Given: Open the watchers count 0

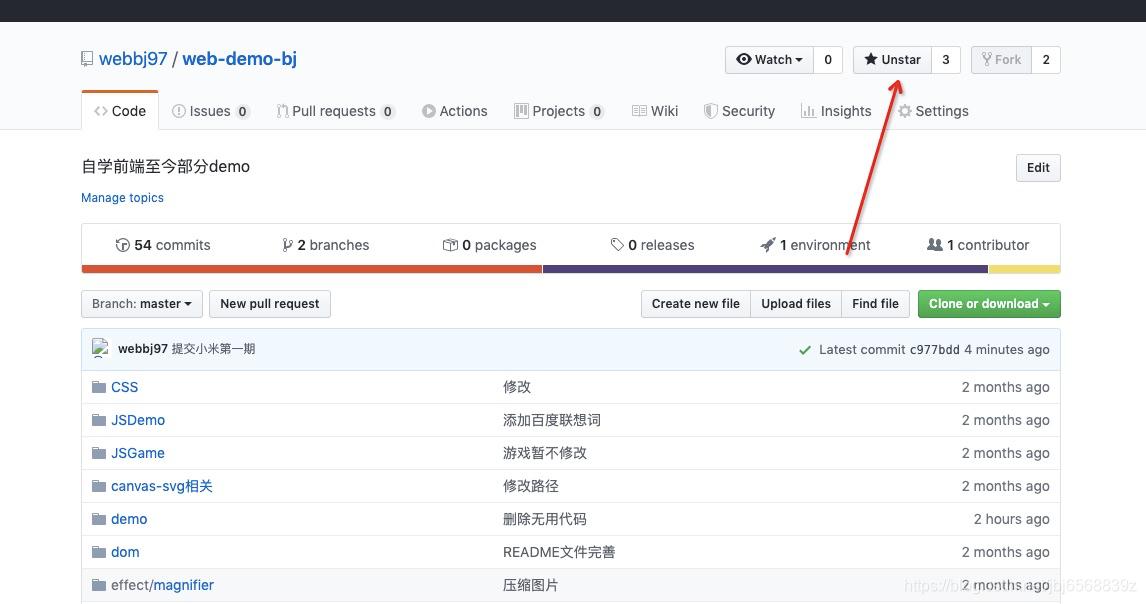Looking at the screenshot, I should click(x=828, y=60).
